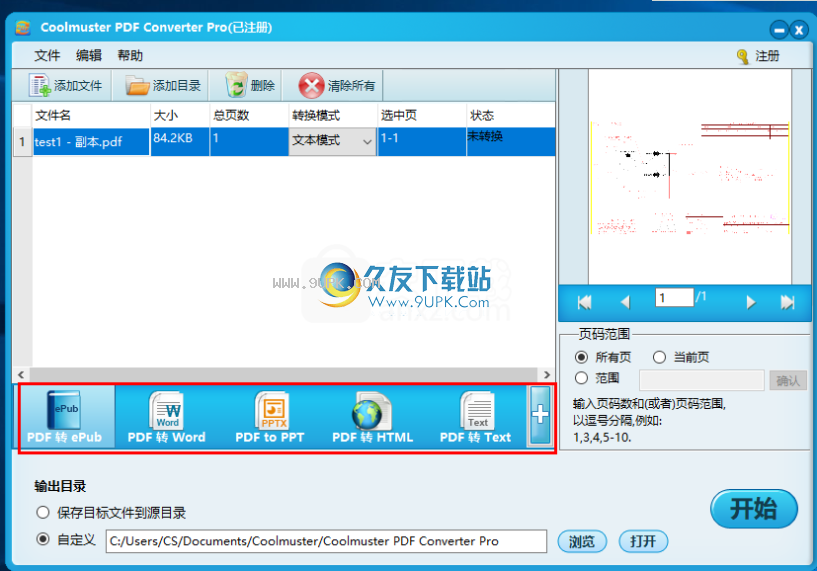
Task: Click the Add File (添加文件) toolbar button
Action: tap(66, 85)
